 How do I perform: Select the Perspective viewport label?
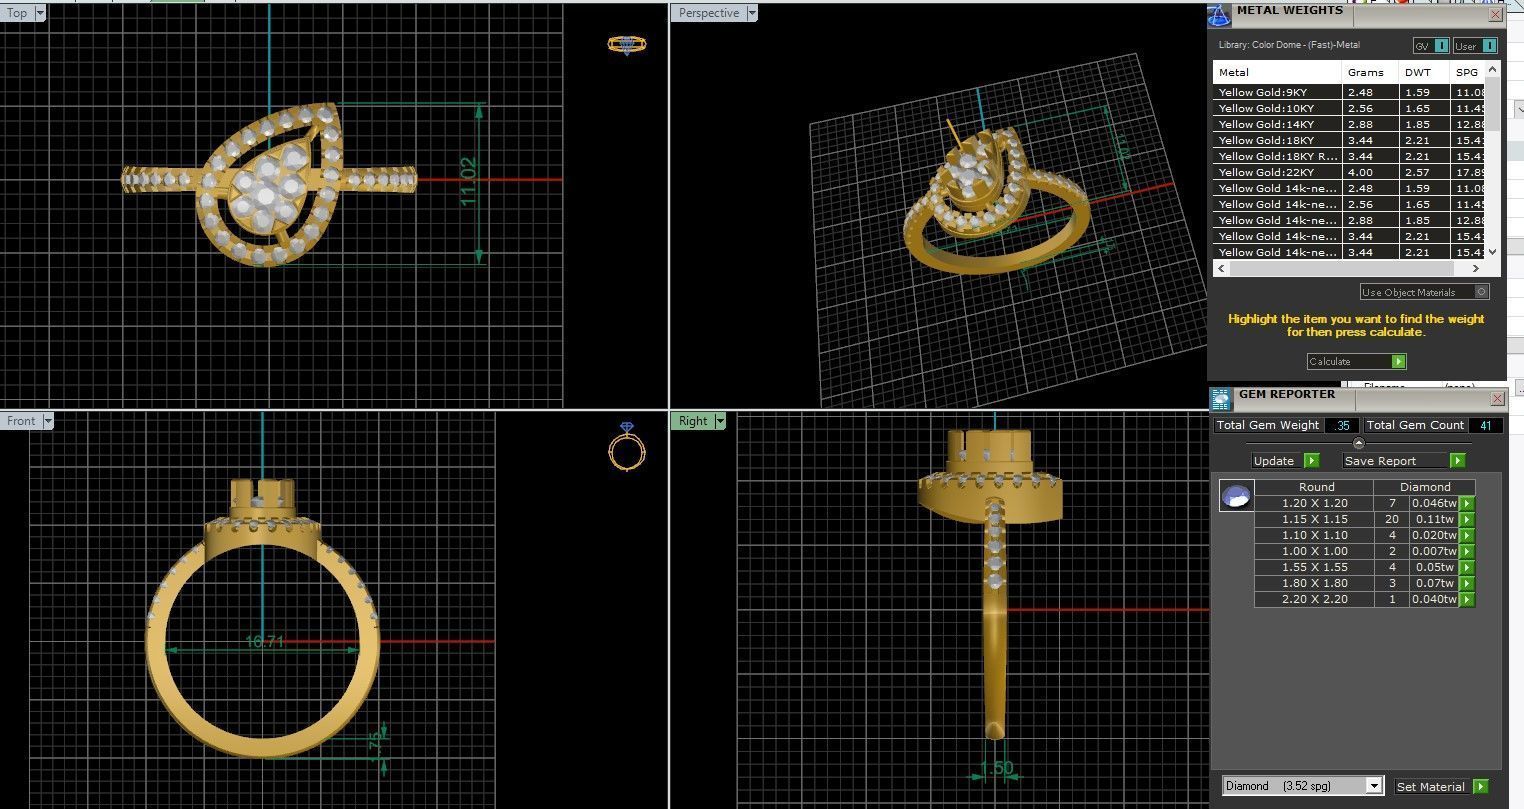tap(709, 13)
